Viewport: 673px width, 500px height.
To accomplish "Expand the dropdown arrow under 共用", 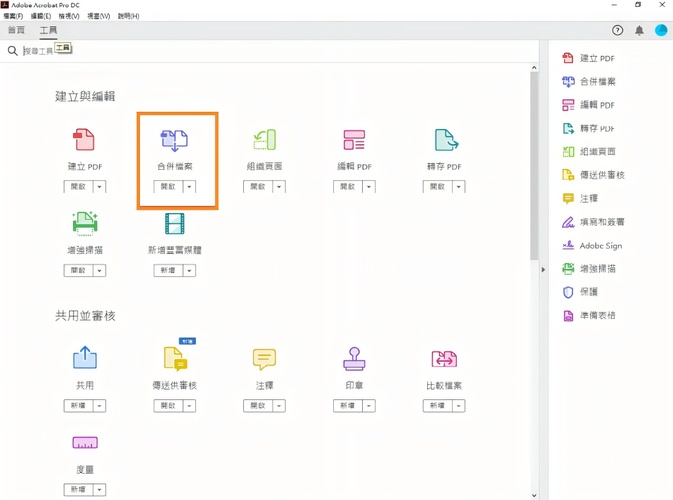I will point(100,406).
